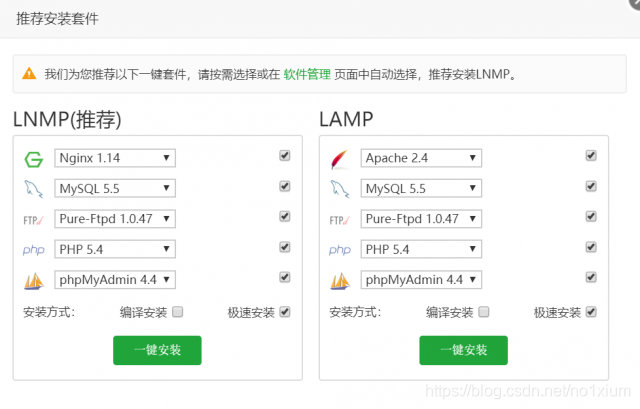Click 一键安装 button under LNMP
This screenshot has height=409, width=640.
(157, 350)
